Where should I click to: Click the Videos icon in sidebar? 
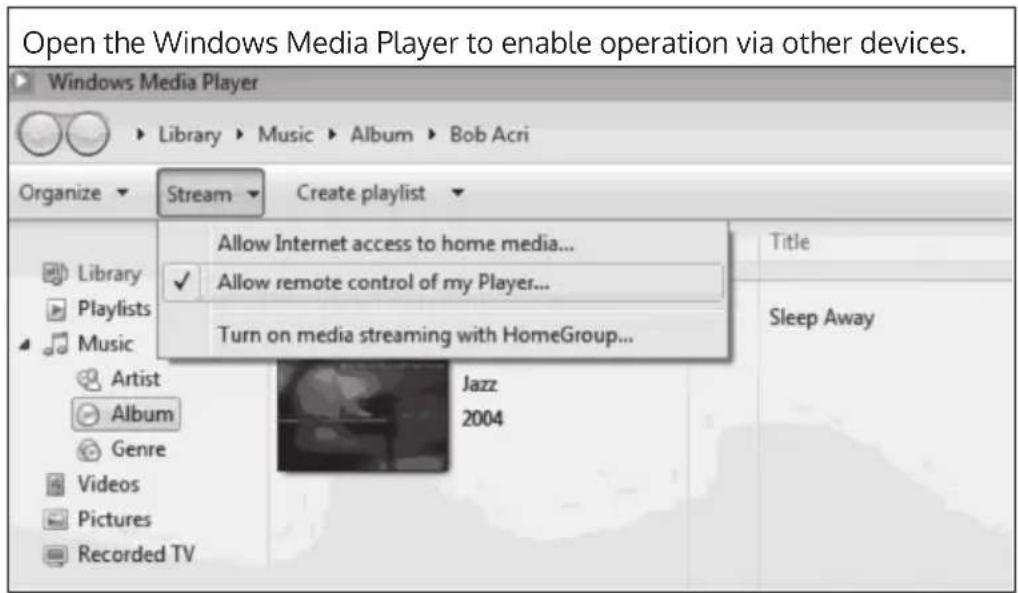coord(56,485)
